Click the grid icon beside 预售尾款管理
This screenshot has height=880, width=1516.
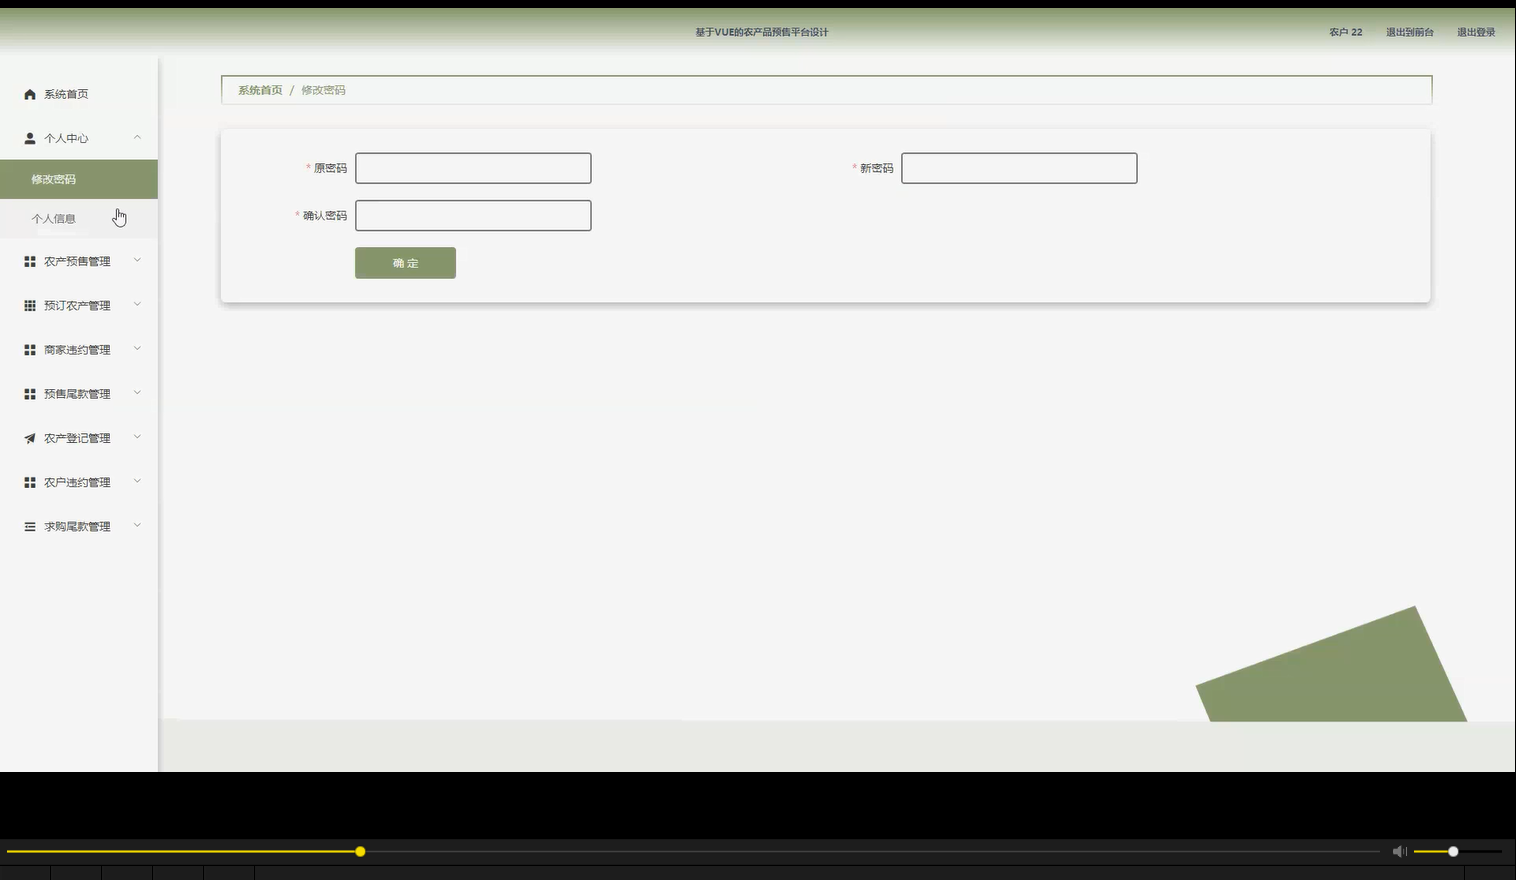(x=30, y=394)
